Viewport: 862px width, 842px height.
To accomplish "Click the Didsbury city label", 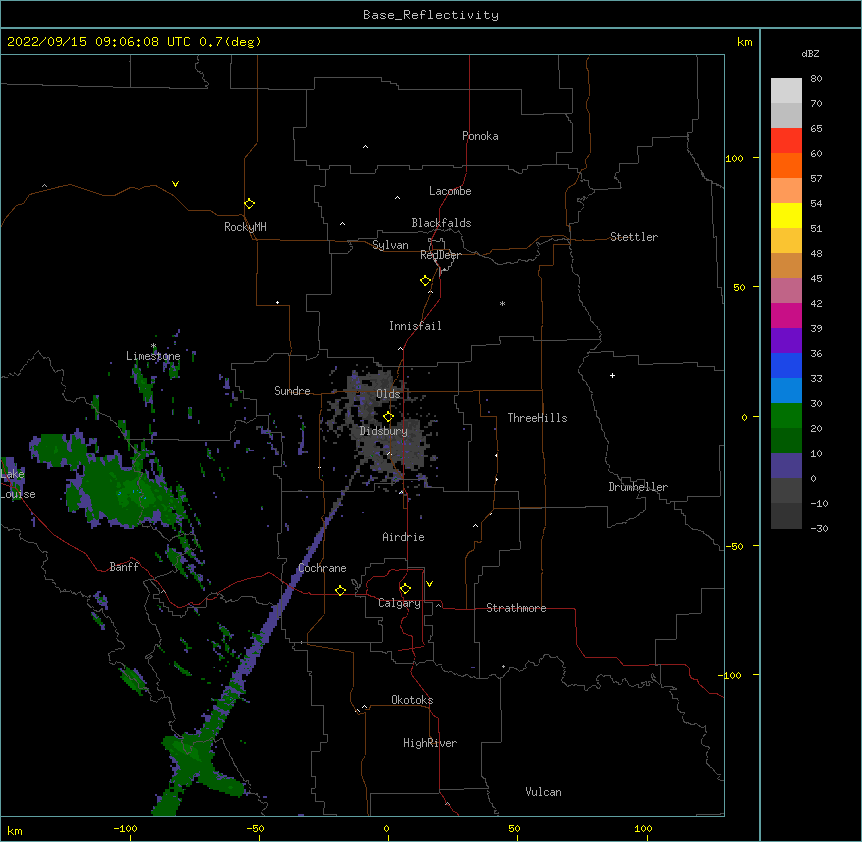I will (384, 431).
